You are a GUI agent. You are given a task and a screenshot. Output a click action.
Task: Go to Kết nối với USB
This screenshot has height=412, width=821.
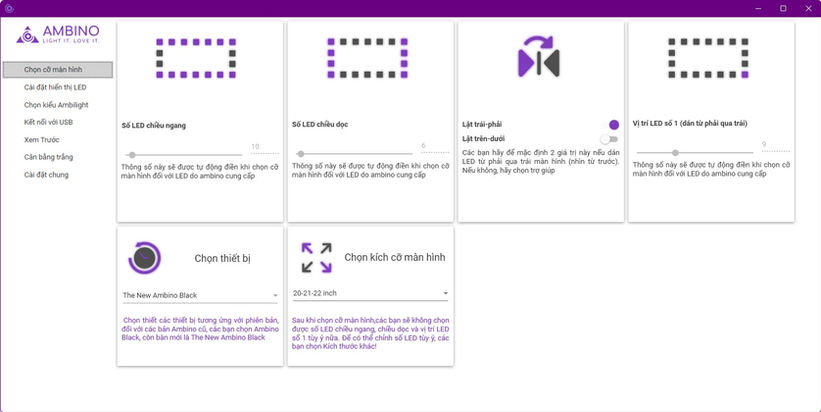48,122
